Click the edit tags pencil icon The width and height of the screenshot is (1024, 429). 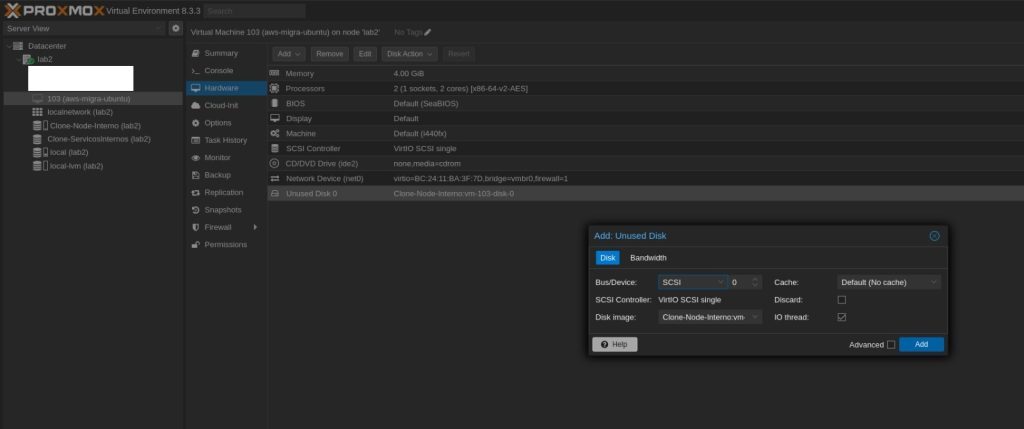click(428, 32)
